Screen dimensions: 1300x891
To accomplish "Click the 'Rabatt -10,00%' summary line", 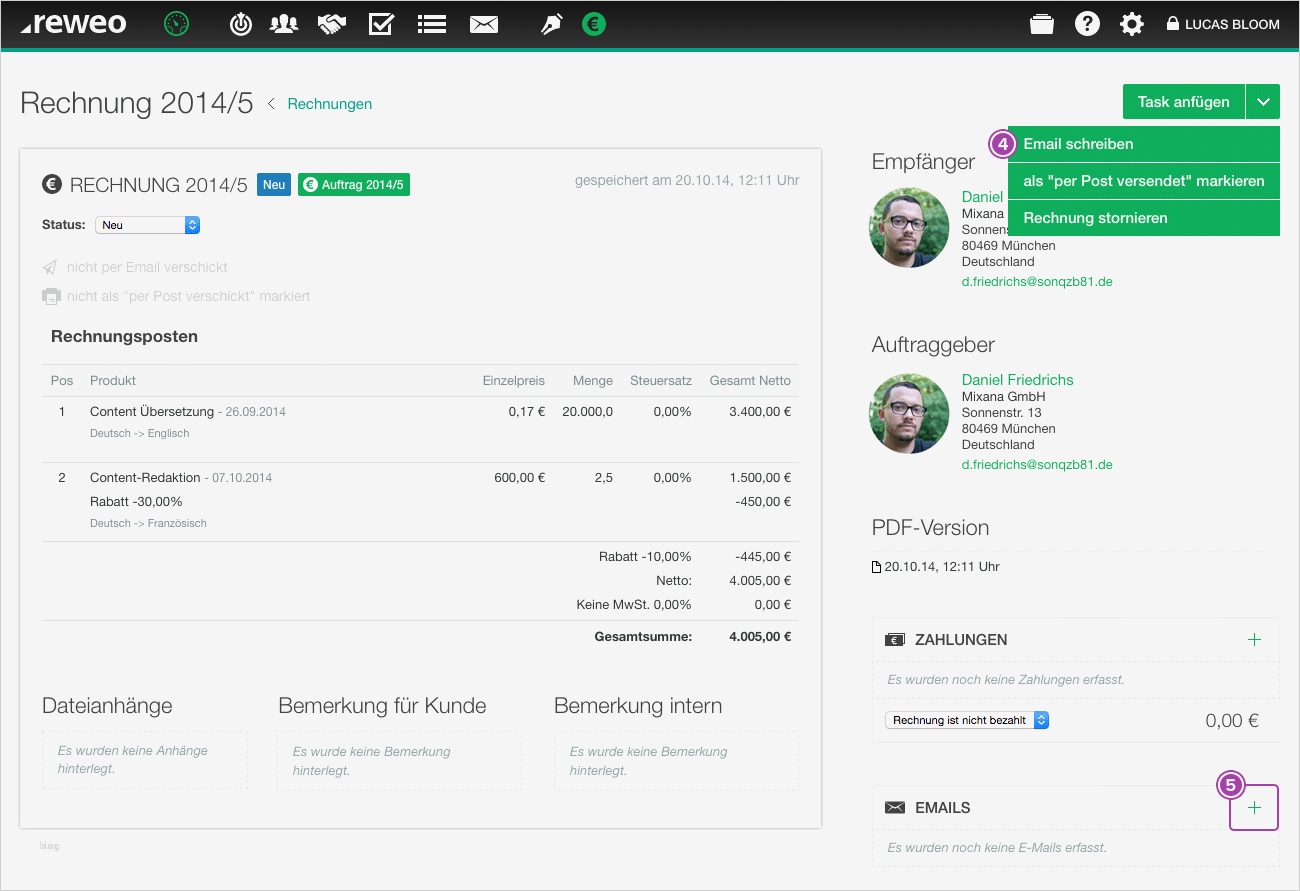I will tap(645, 556).
